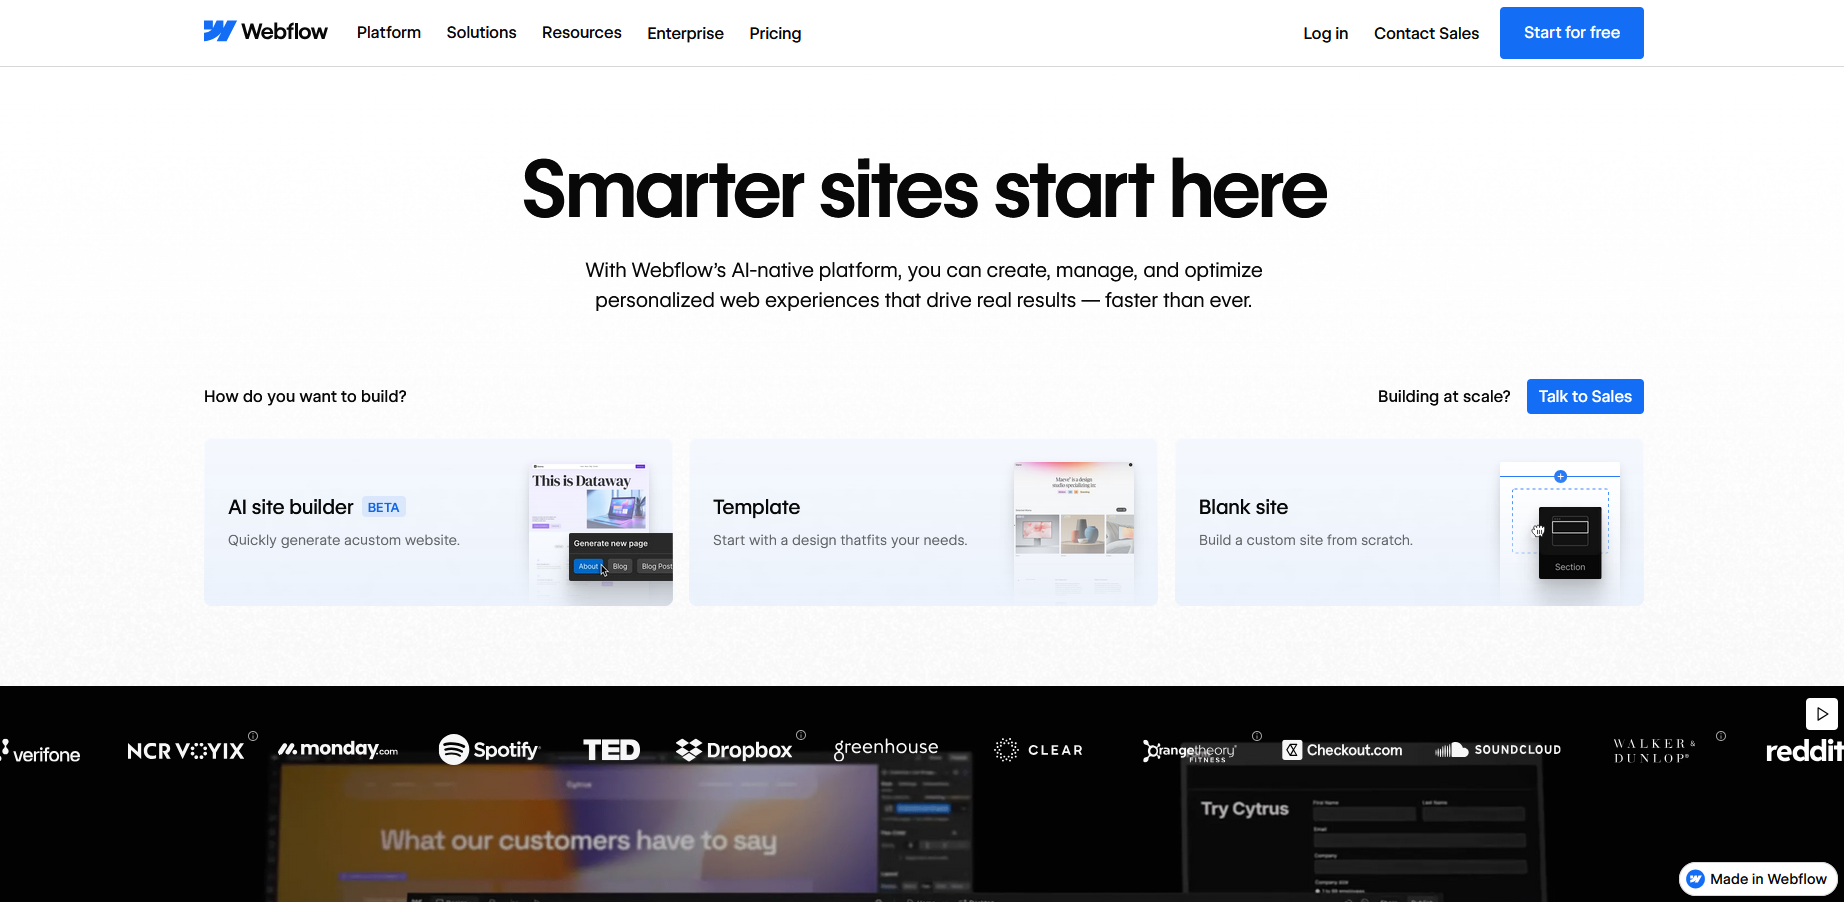Open the Pricing page

pos(775,33)
